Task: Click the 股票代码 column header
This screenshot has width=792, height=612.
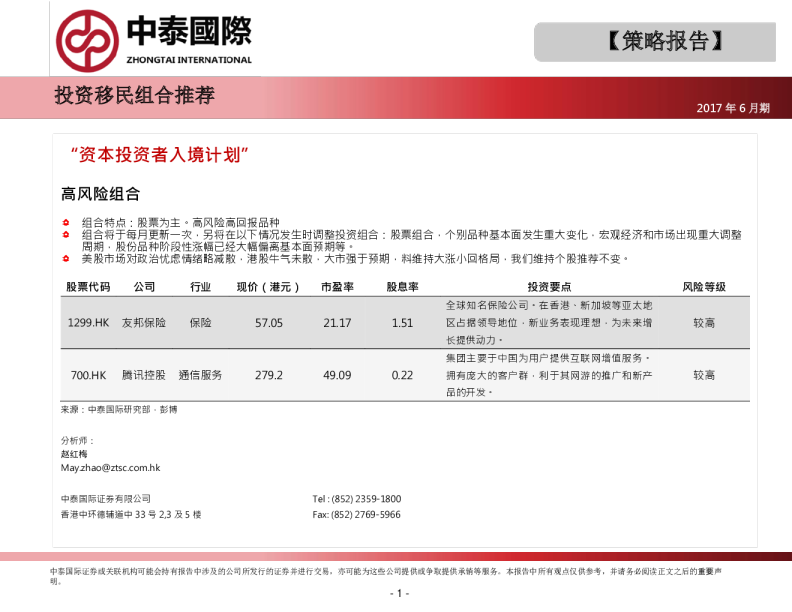Action: pyautogui.click(x=88, y=287)
